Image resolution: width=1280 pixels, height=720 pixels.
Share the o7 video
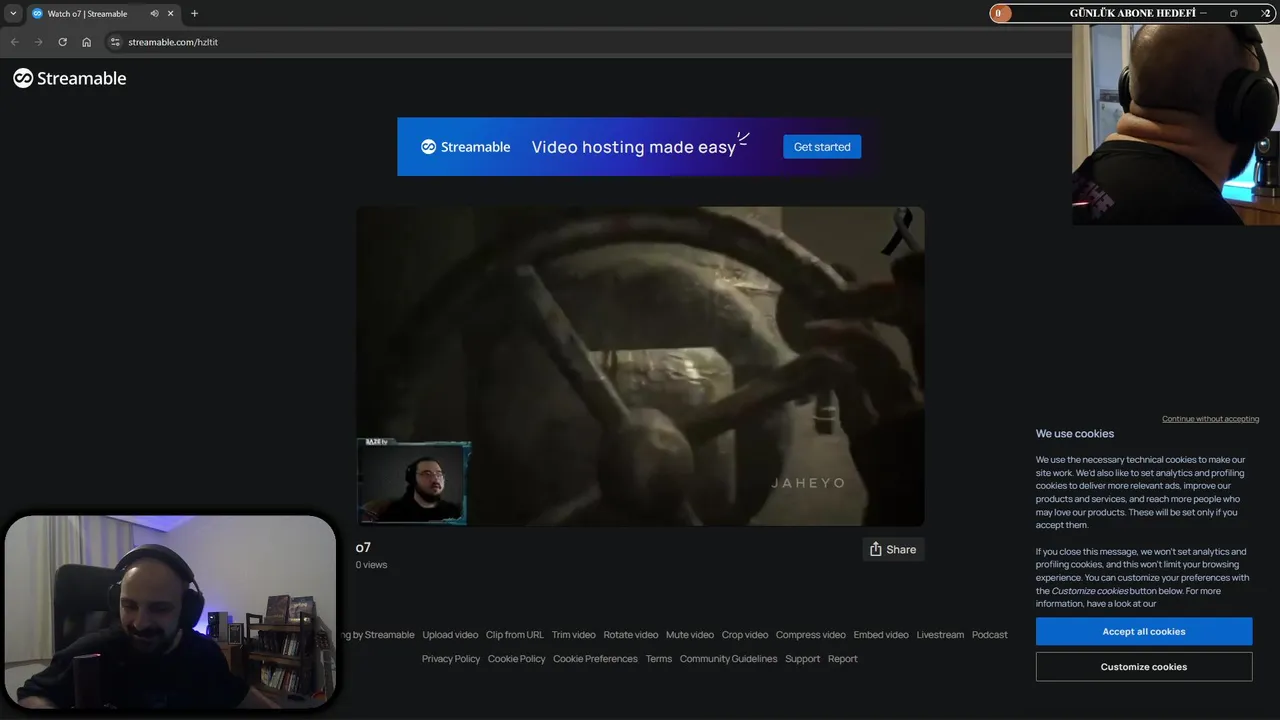[893, 549]
